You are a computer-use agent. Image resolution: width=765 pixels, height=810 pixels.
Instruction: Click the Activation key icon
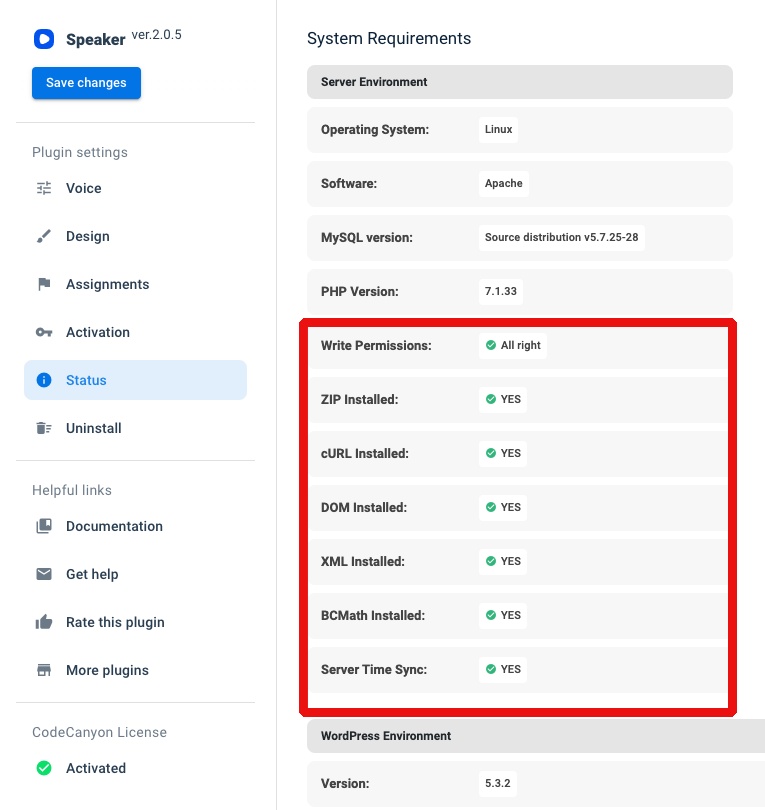tap(44, 332)
